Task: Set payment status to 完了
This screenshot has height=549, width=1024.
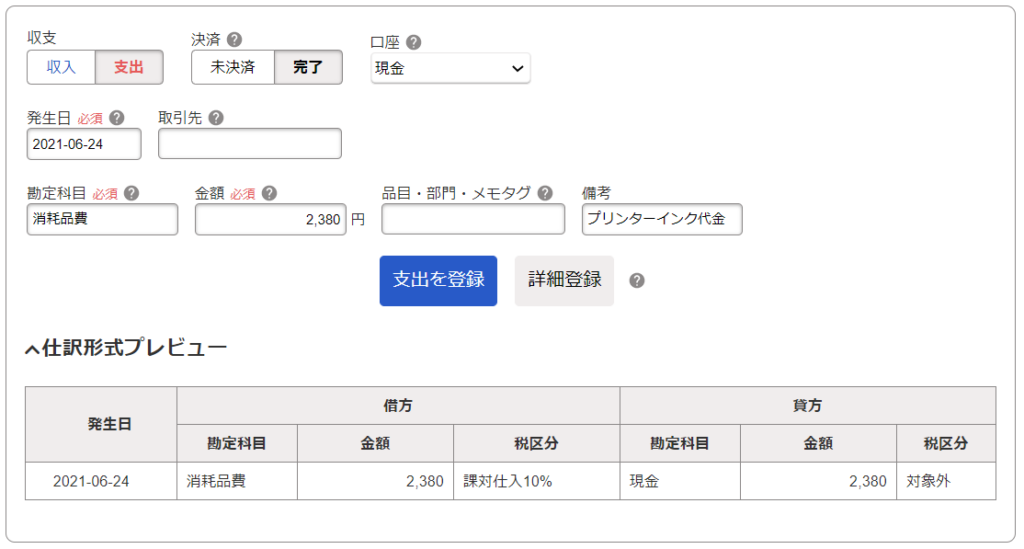Action: [308, 67]
